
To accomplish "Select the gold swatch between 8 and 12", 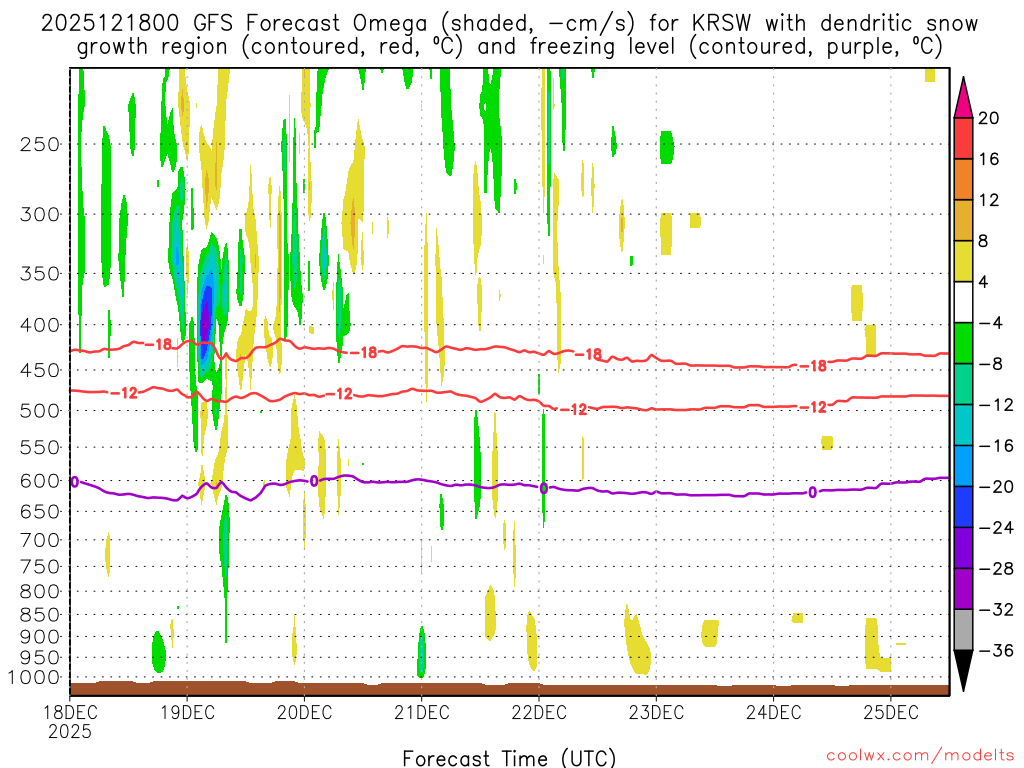I will pyautogui.click(x=963, y=220).
